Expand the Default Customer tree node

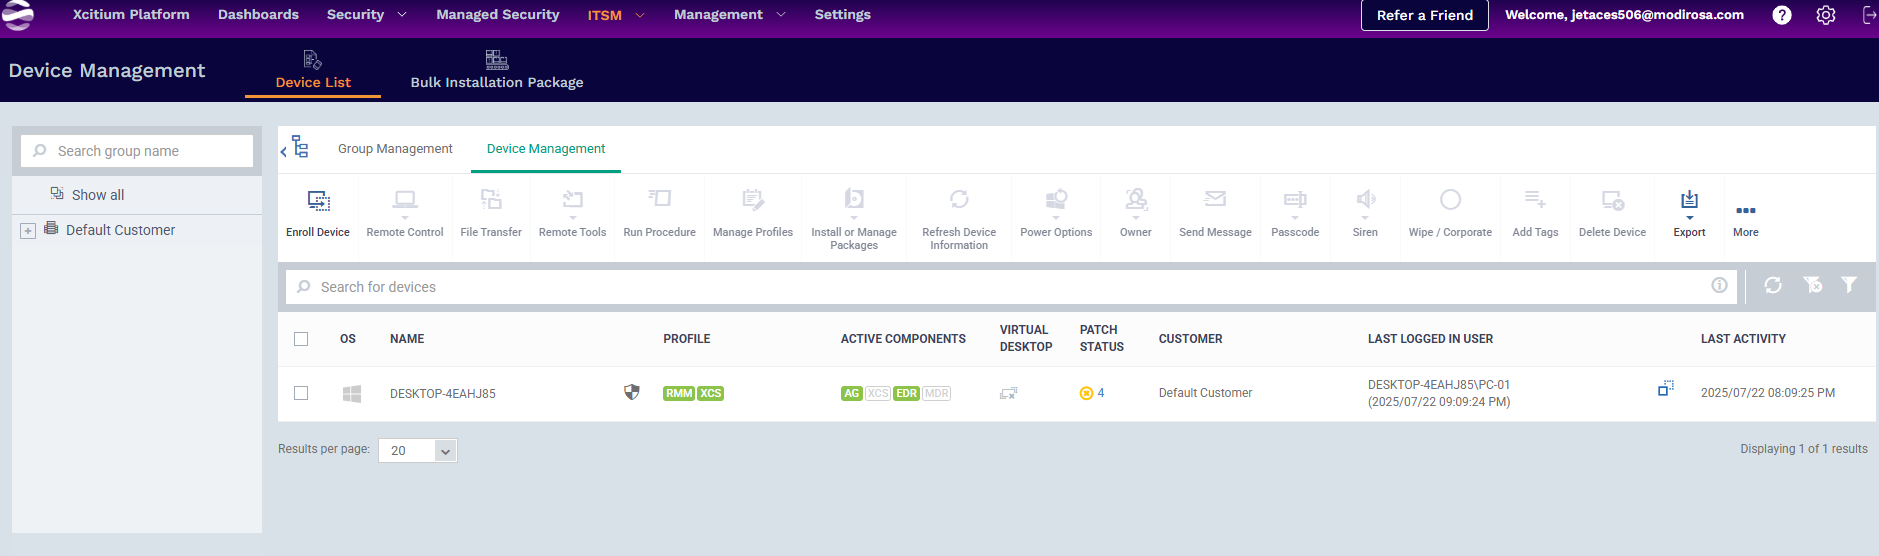click(28, 231)
